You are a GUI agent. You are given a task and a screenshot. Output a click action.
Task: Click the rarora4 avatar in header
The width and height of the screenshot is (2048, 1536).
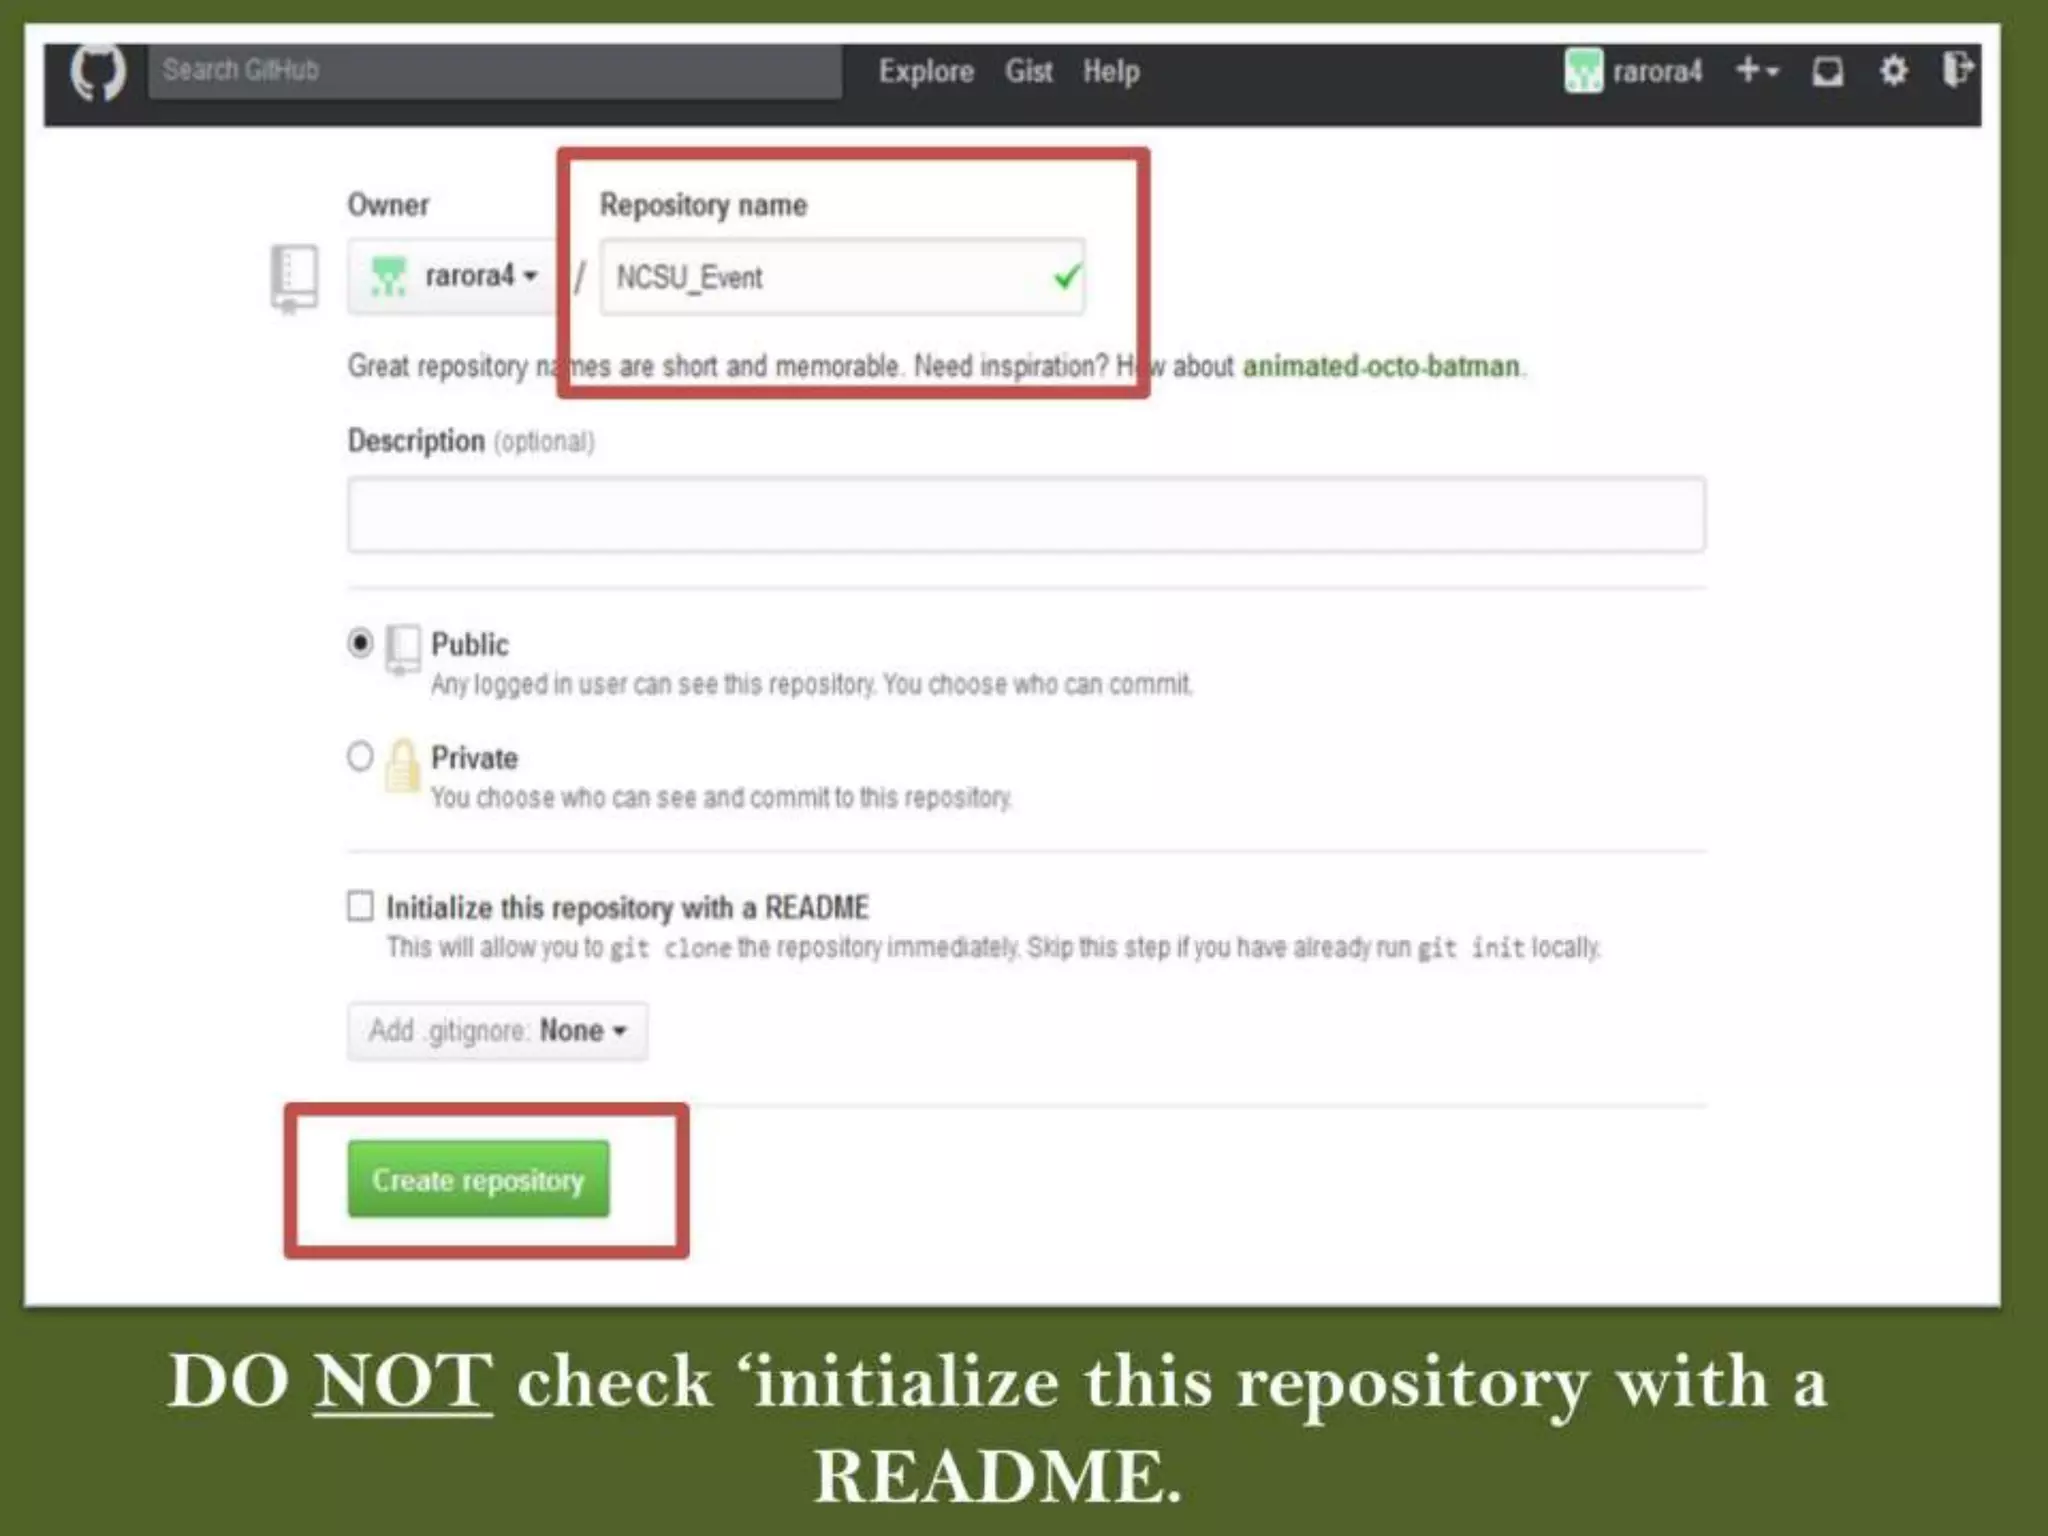pyautogui.click(x=1583, y=71)
